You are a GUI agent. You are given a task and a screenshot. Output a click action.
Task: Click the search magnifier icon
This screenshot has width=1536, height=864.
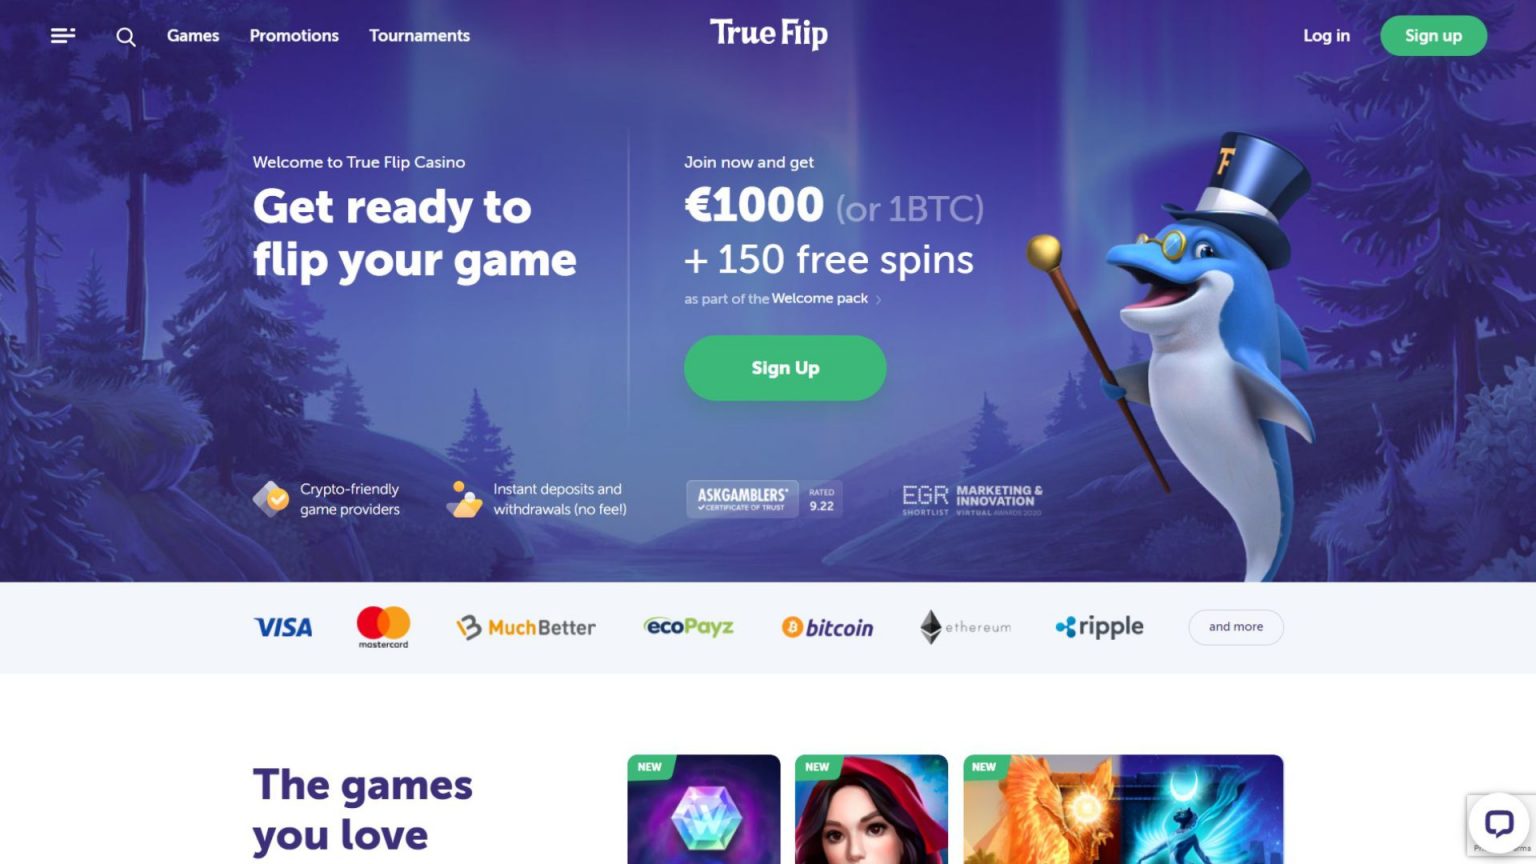pos(126,37)
